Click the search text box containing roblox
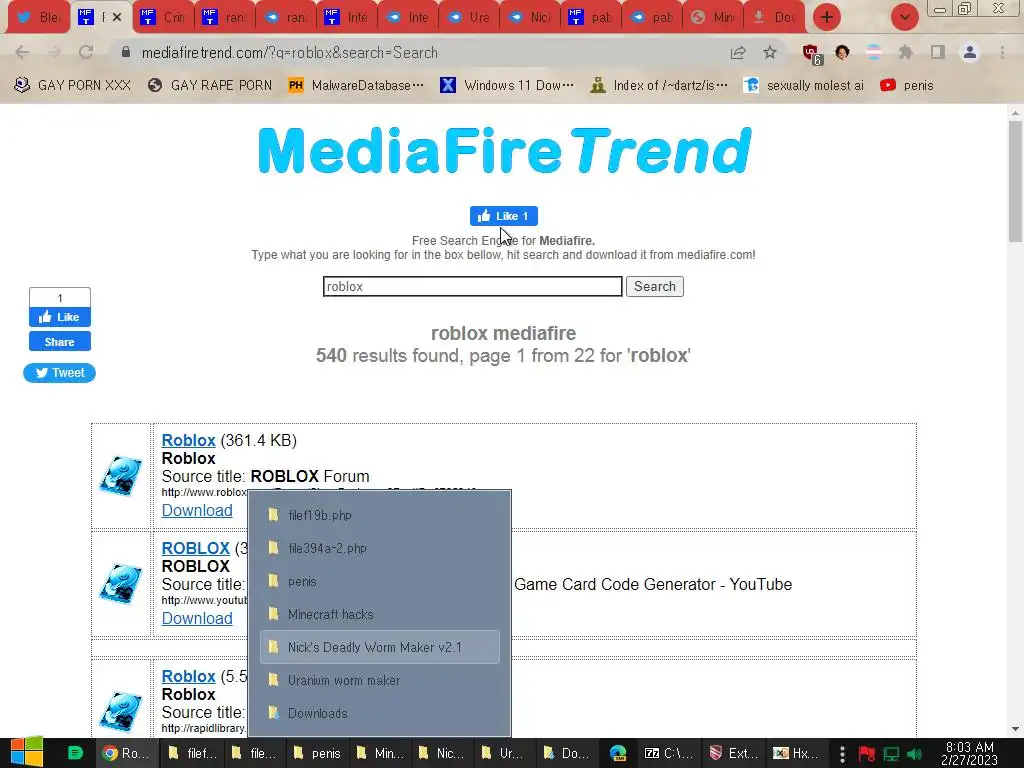1024x768 pixels. 472,286
